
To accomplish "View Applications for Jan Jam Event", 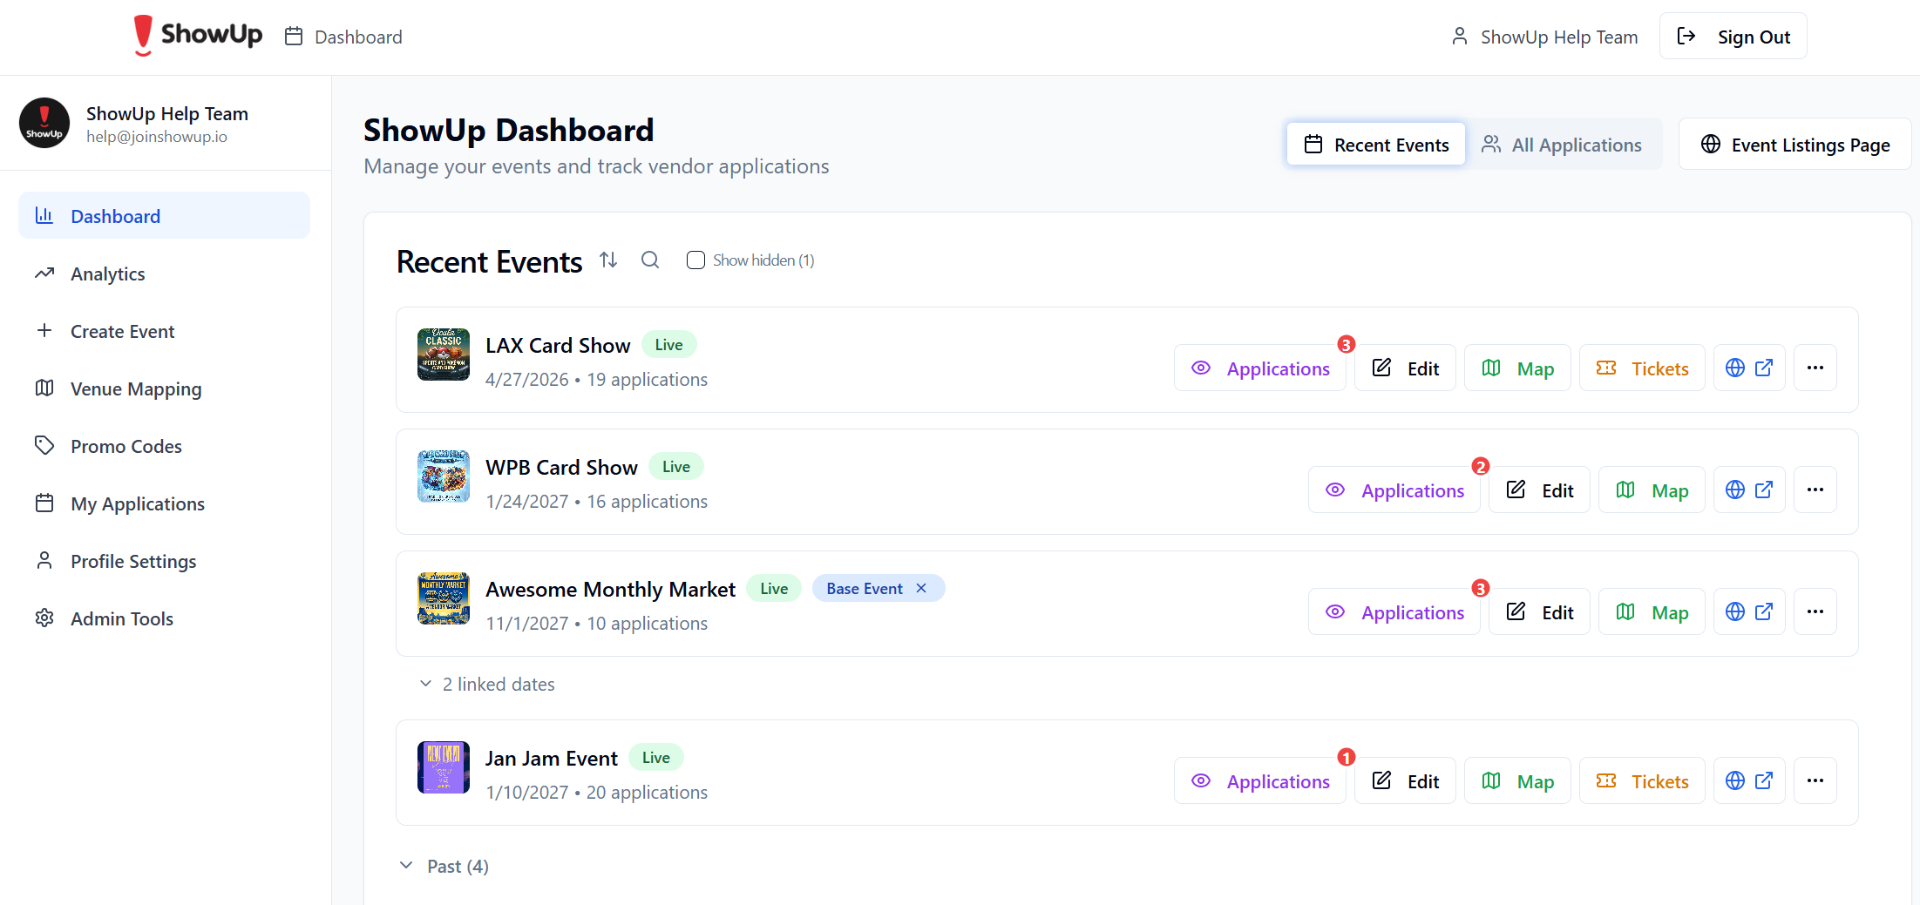I will 1260,781.
